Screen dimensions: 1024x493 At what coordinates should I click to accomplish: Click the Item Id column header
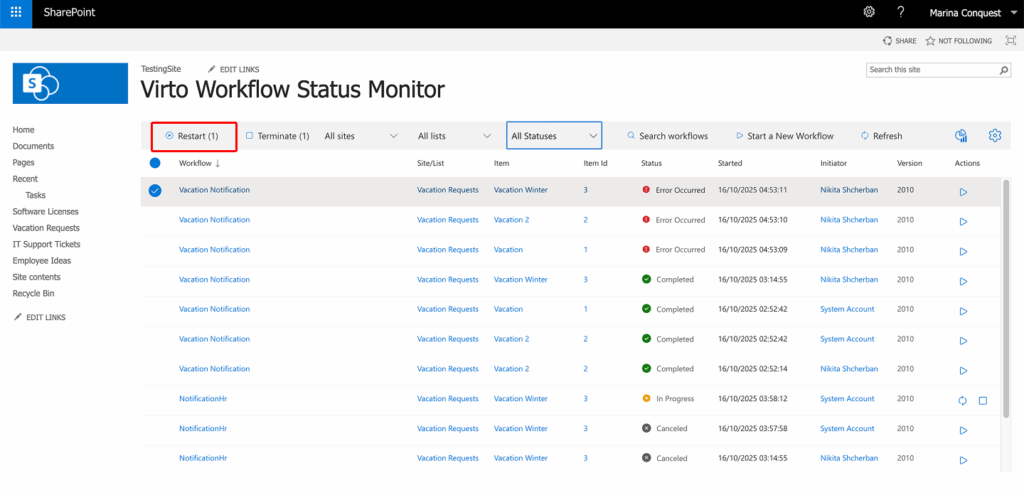[x=596, y=163]
